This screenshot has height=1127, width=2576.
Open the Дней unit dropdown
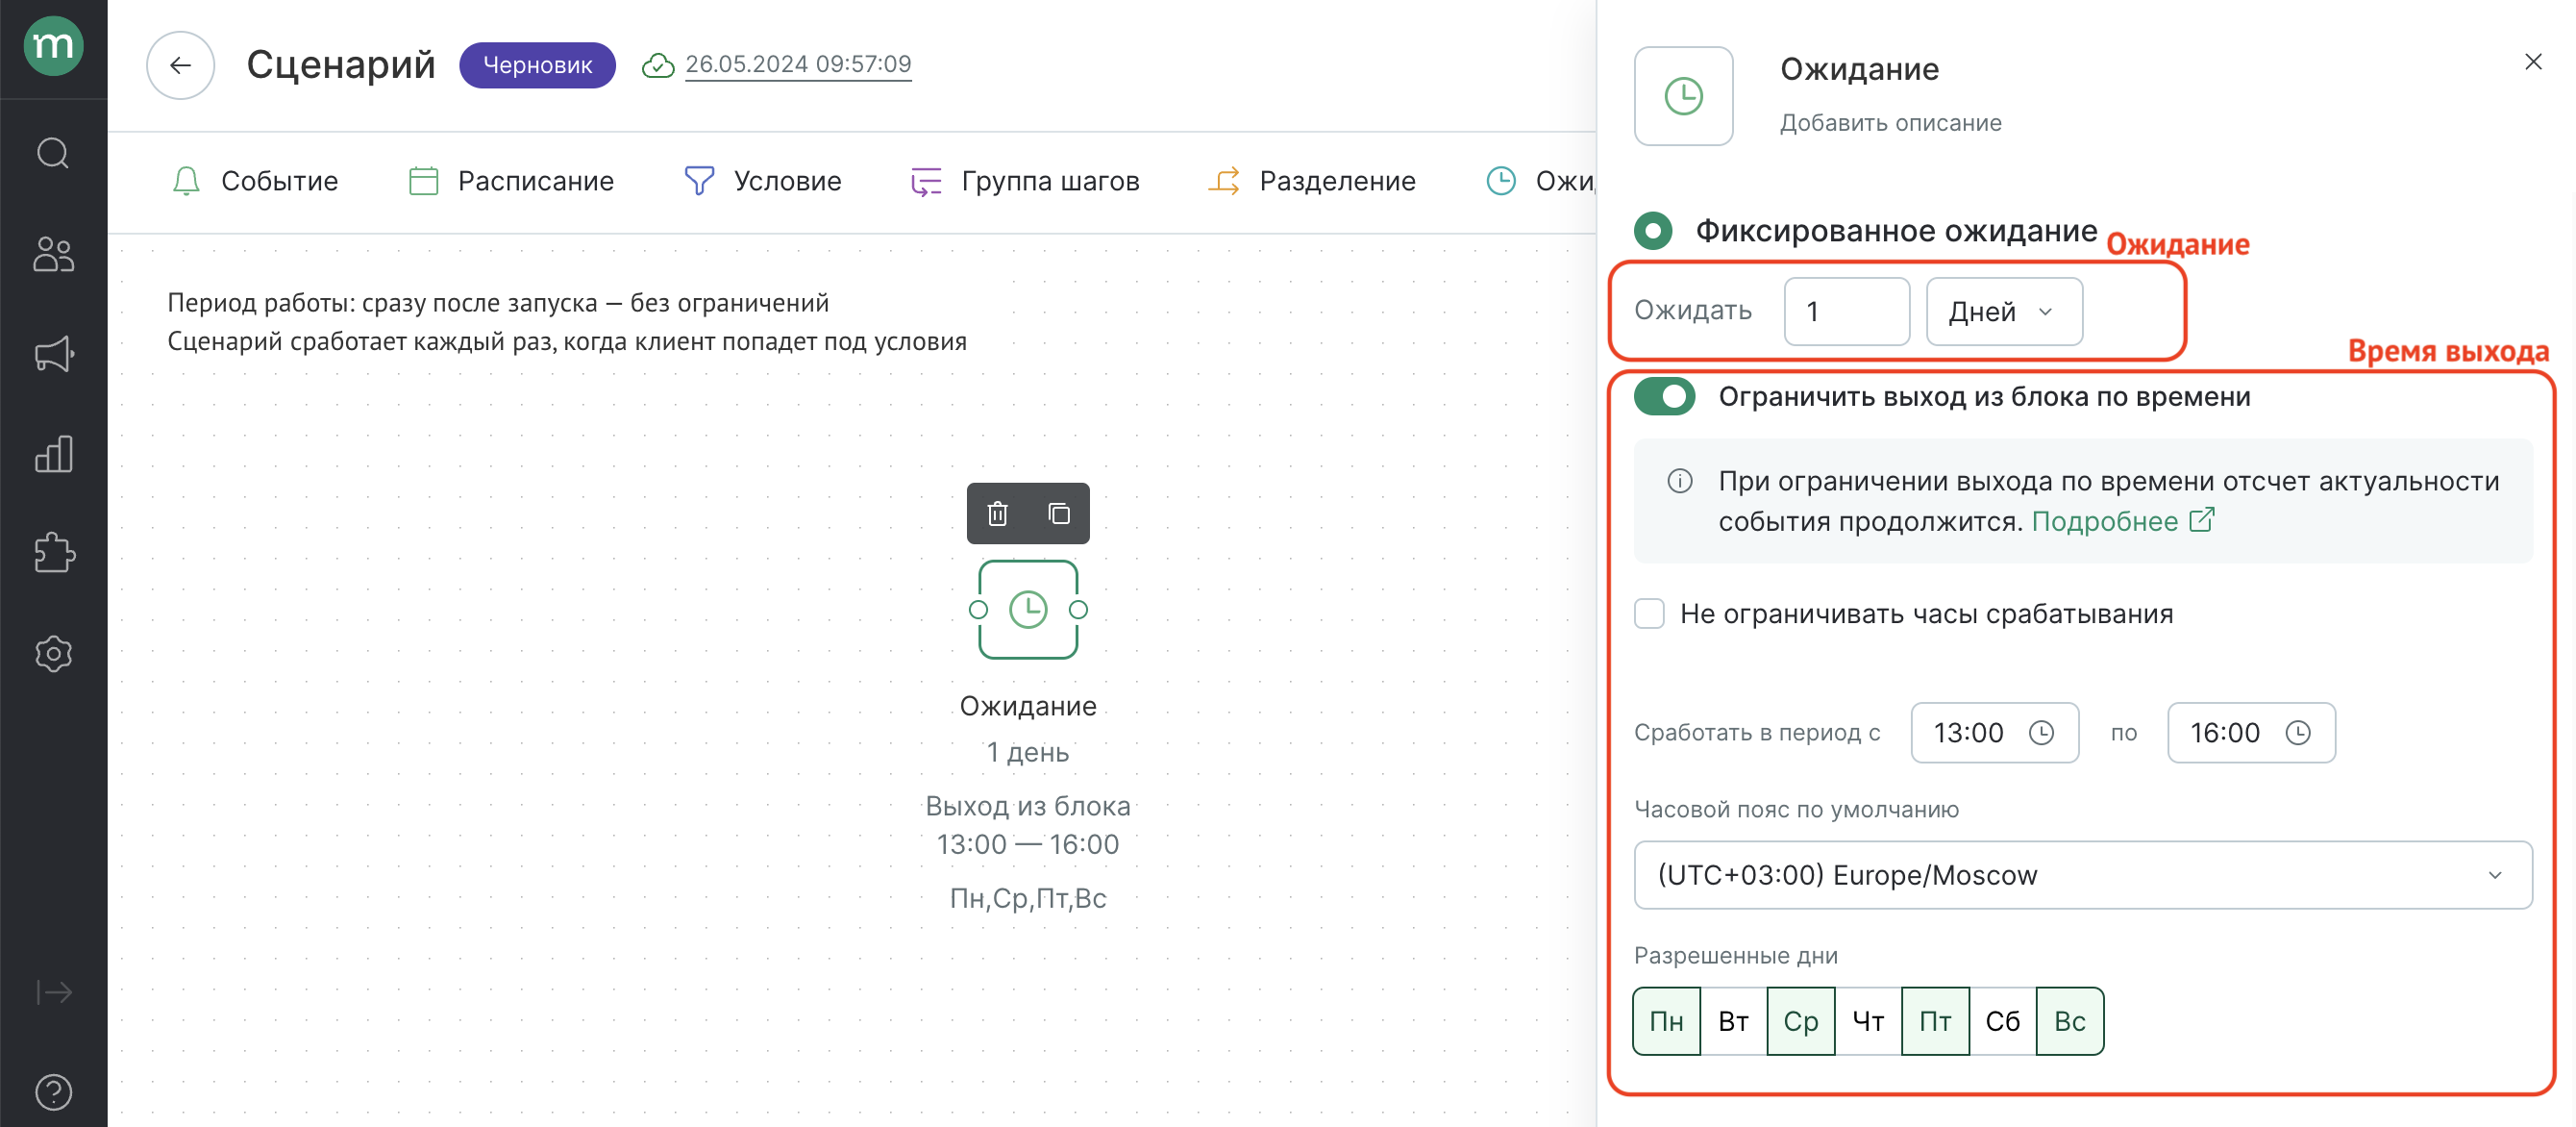[2004, 312]
